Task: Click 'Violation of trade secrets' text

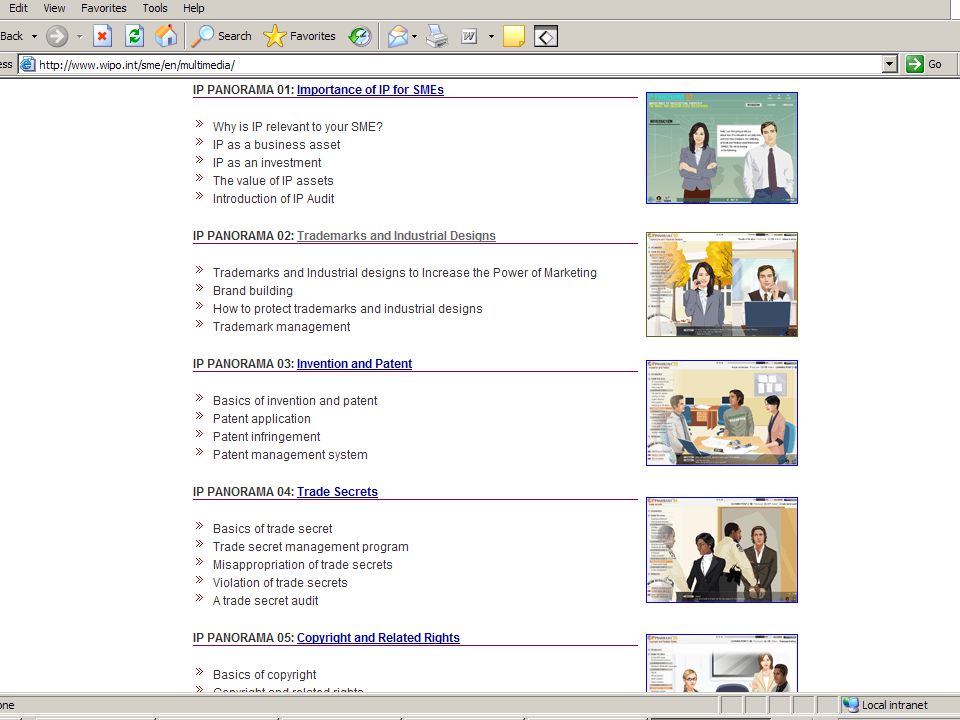Action: [280, 583]
